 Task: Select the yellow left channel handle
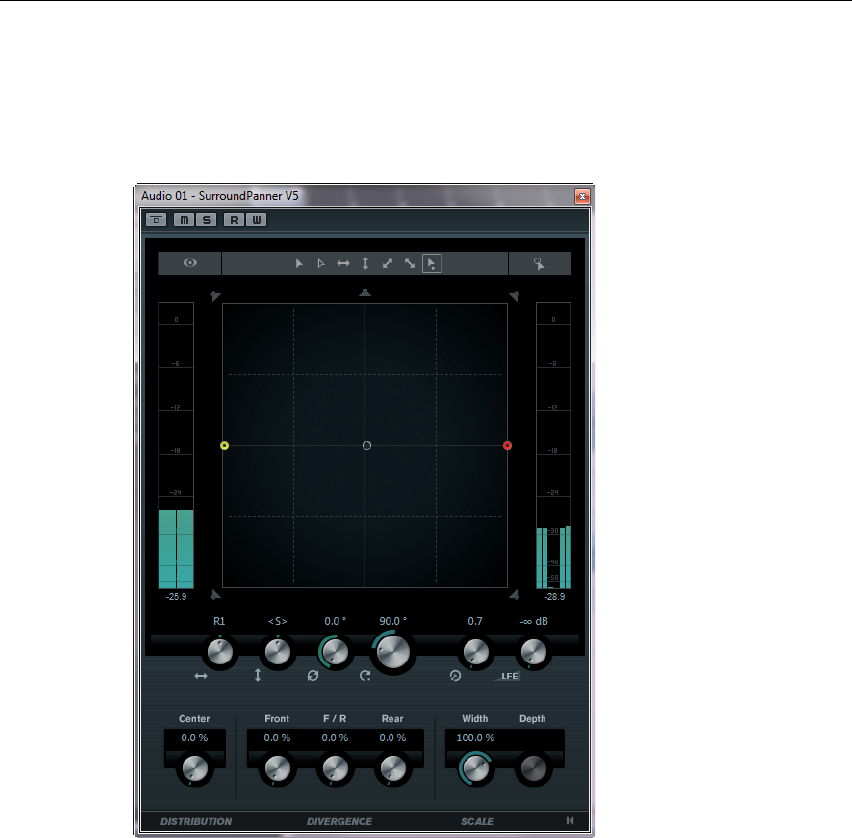(224, 446)
